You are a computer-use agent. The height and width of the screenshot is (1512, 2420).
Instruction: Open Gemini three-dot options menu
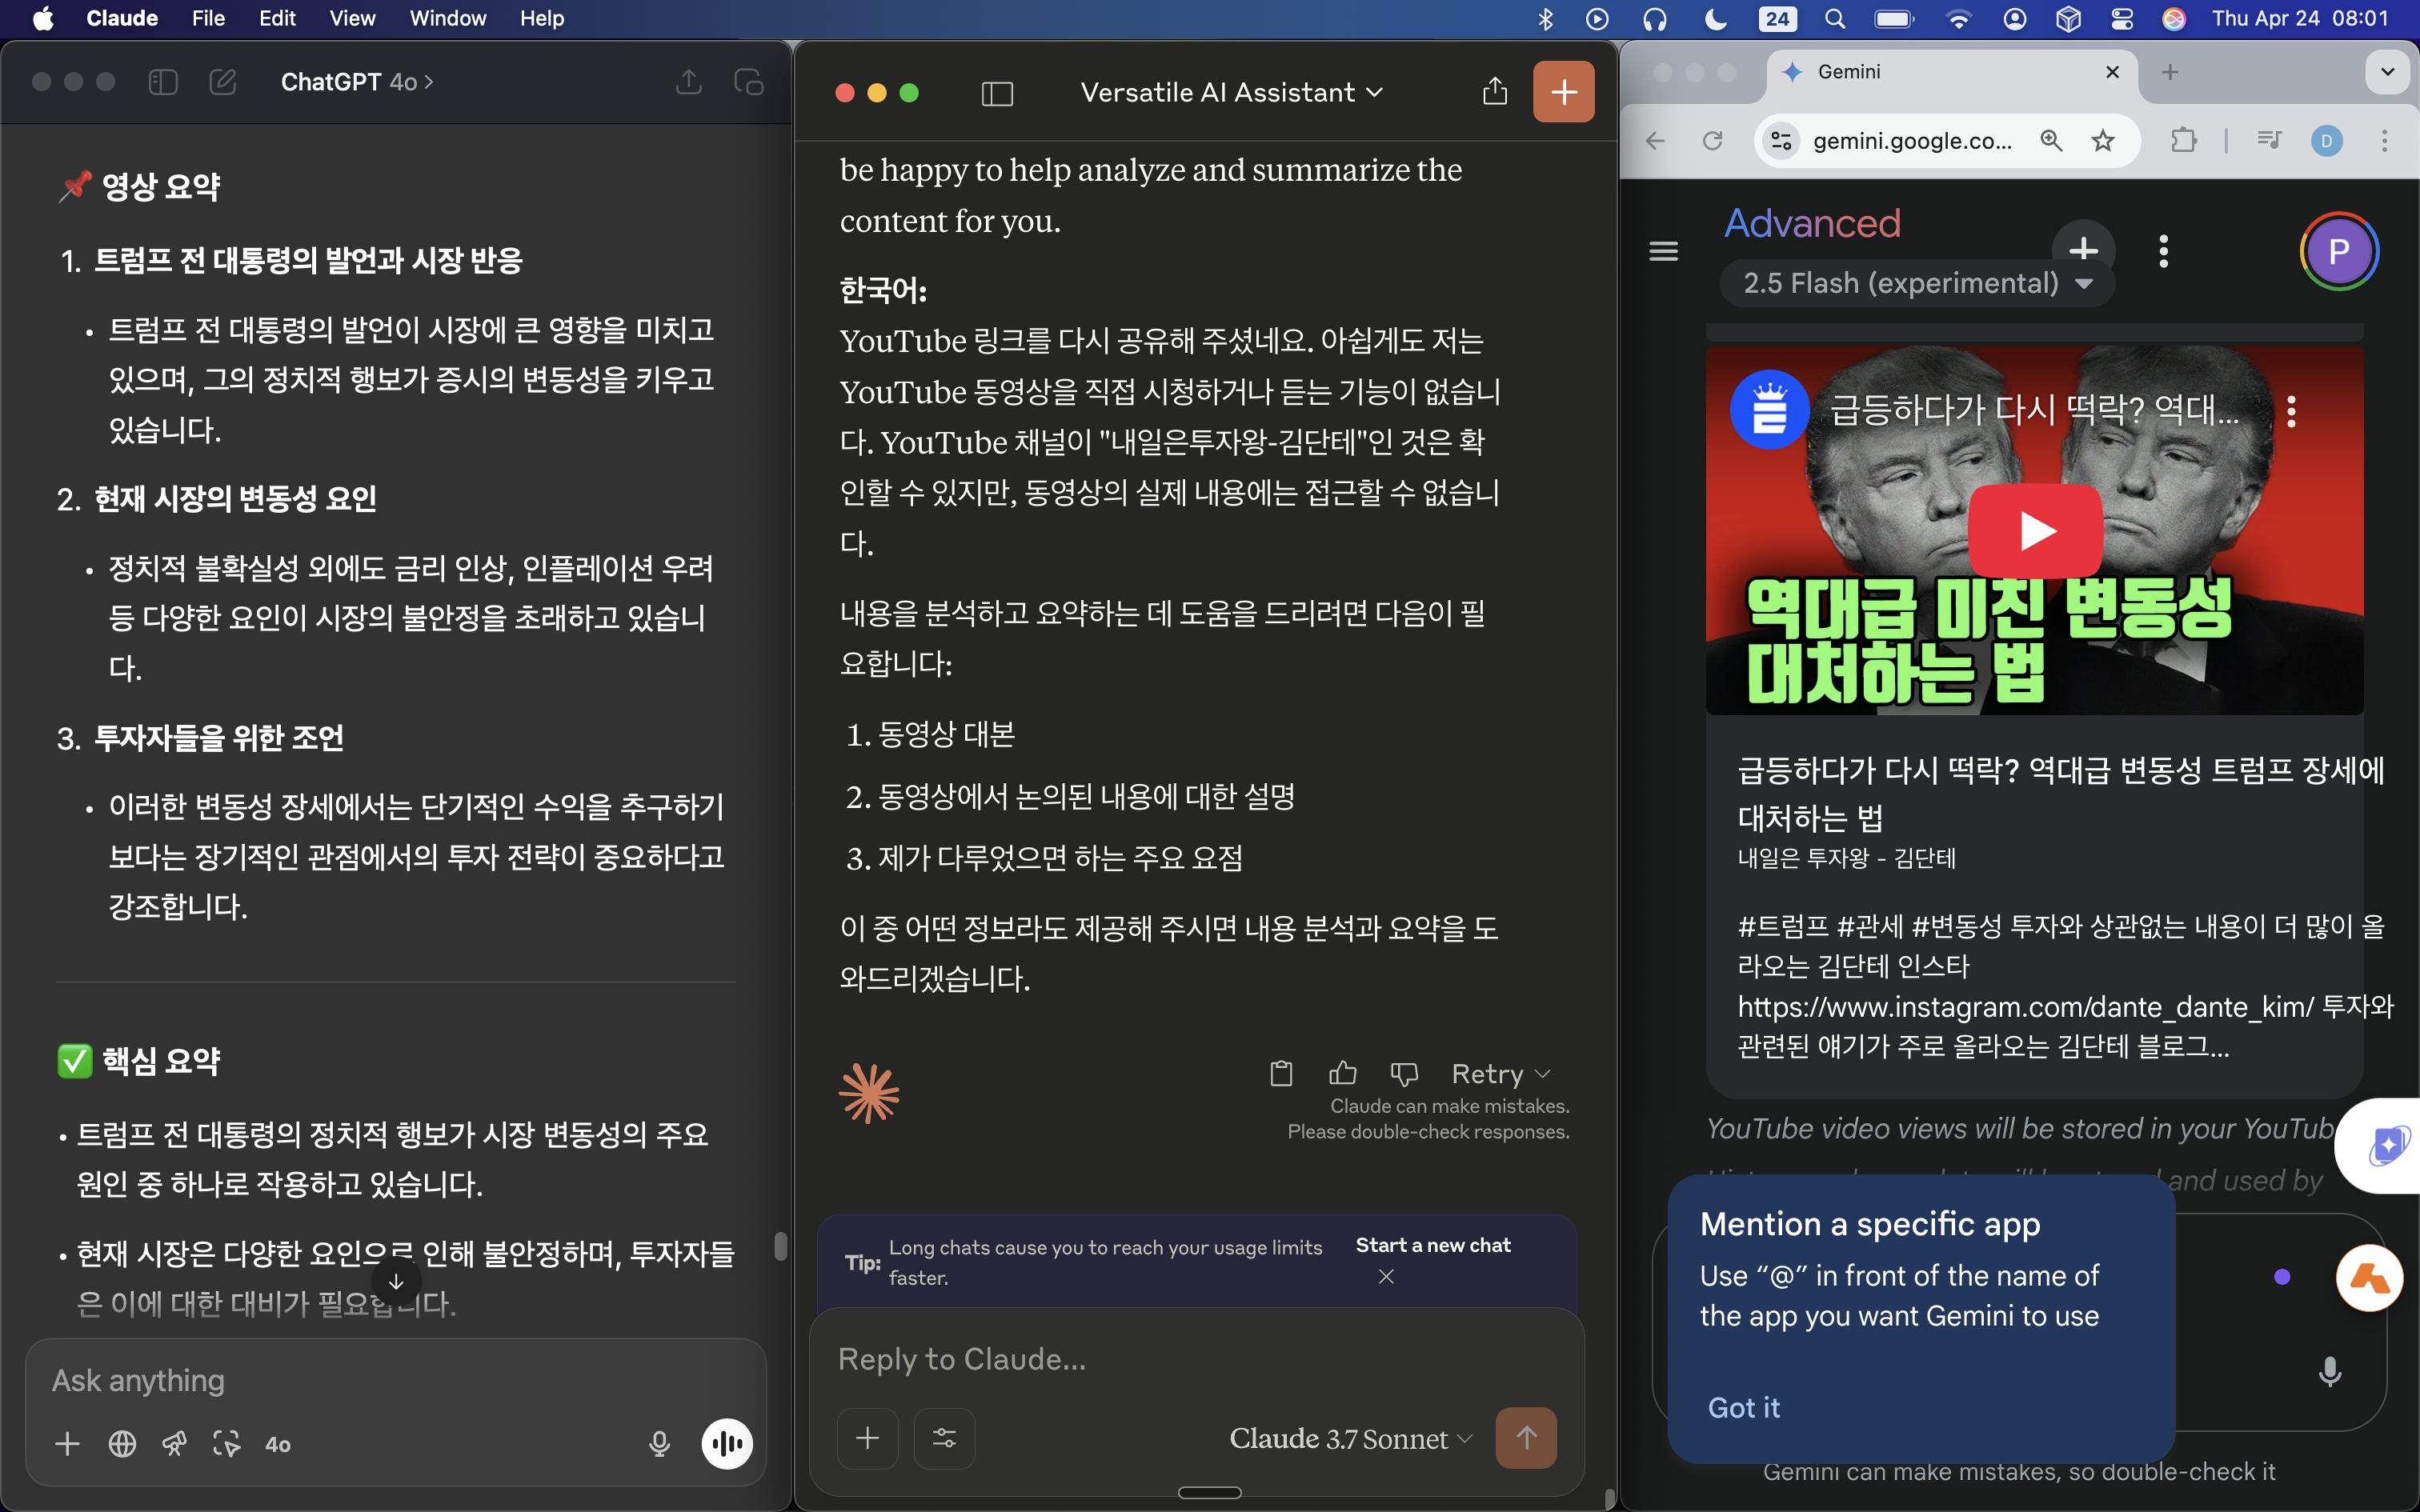coord(2164,251)
